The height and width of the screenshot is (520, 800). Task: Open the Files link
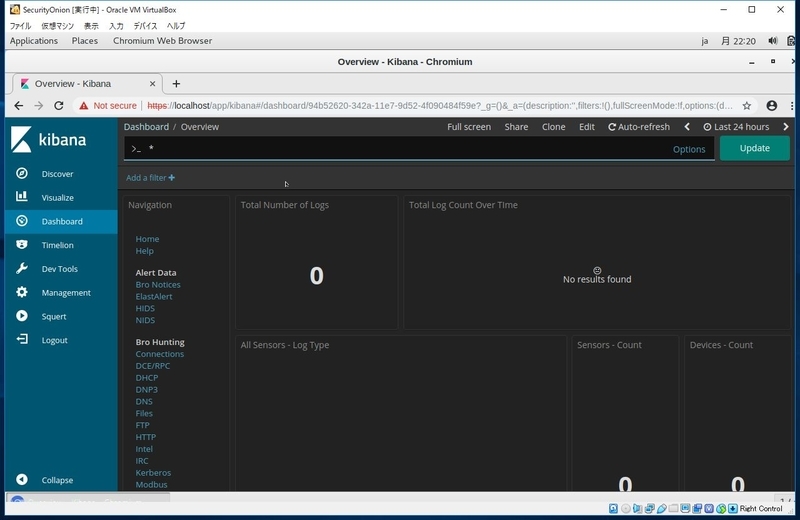pyautogui.click(x=144, y=413)
